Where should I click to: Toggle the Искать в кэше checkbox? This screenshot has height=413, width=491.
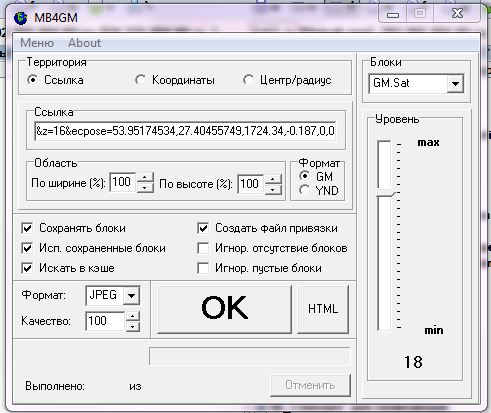[27, 268]
